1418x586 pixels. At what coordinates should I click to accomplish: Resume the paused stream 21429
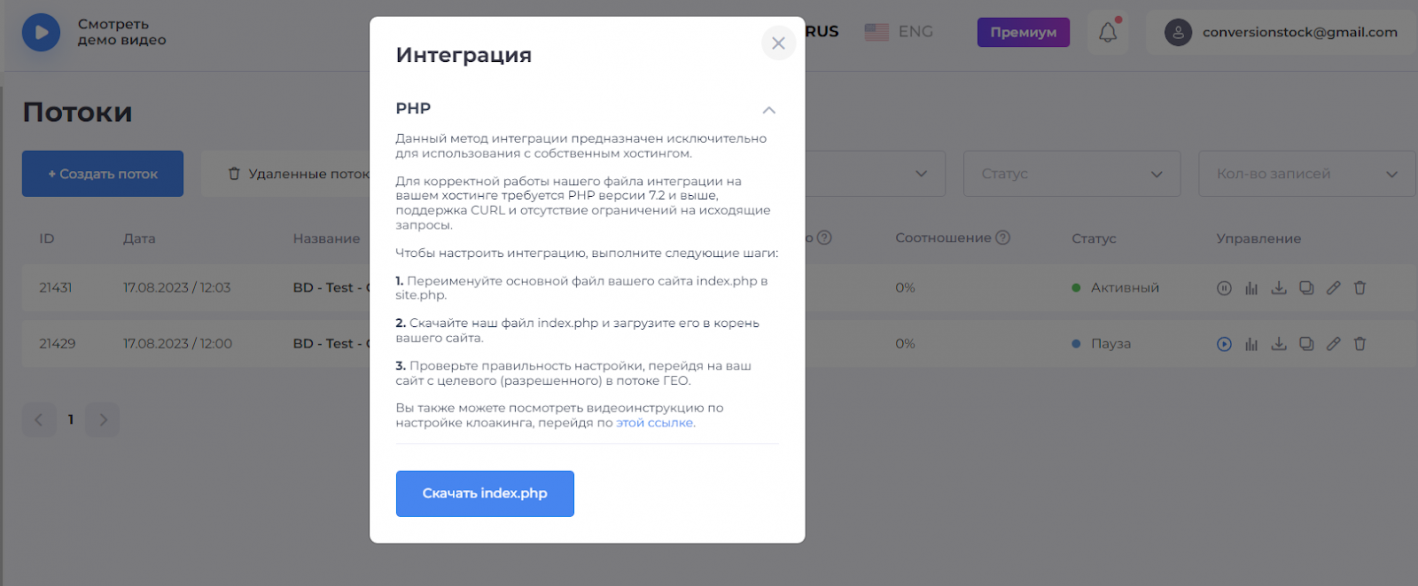(1223, 344)
